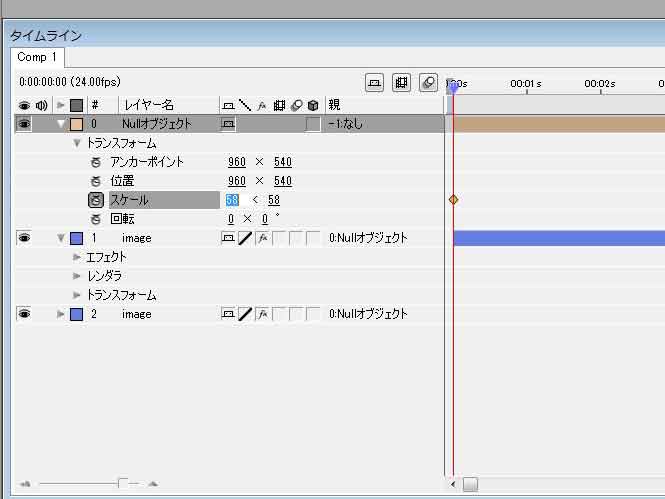Click the zoom-in mountain icon beside the slider
The image size is (665, 499).
pos(153,484)
